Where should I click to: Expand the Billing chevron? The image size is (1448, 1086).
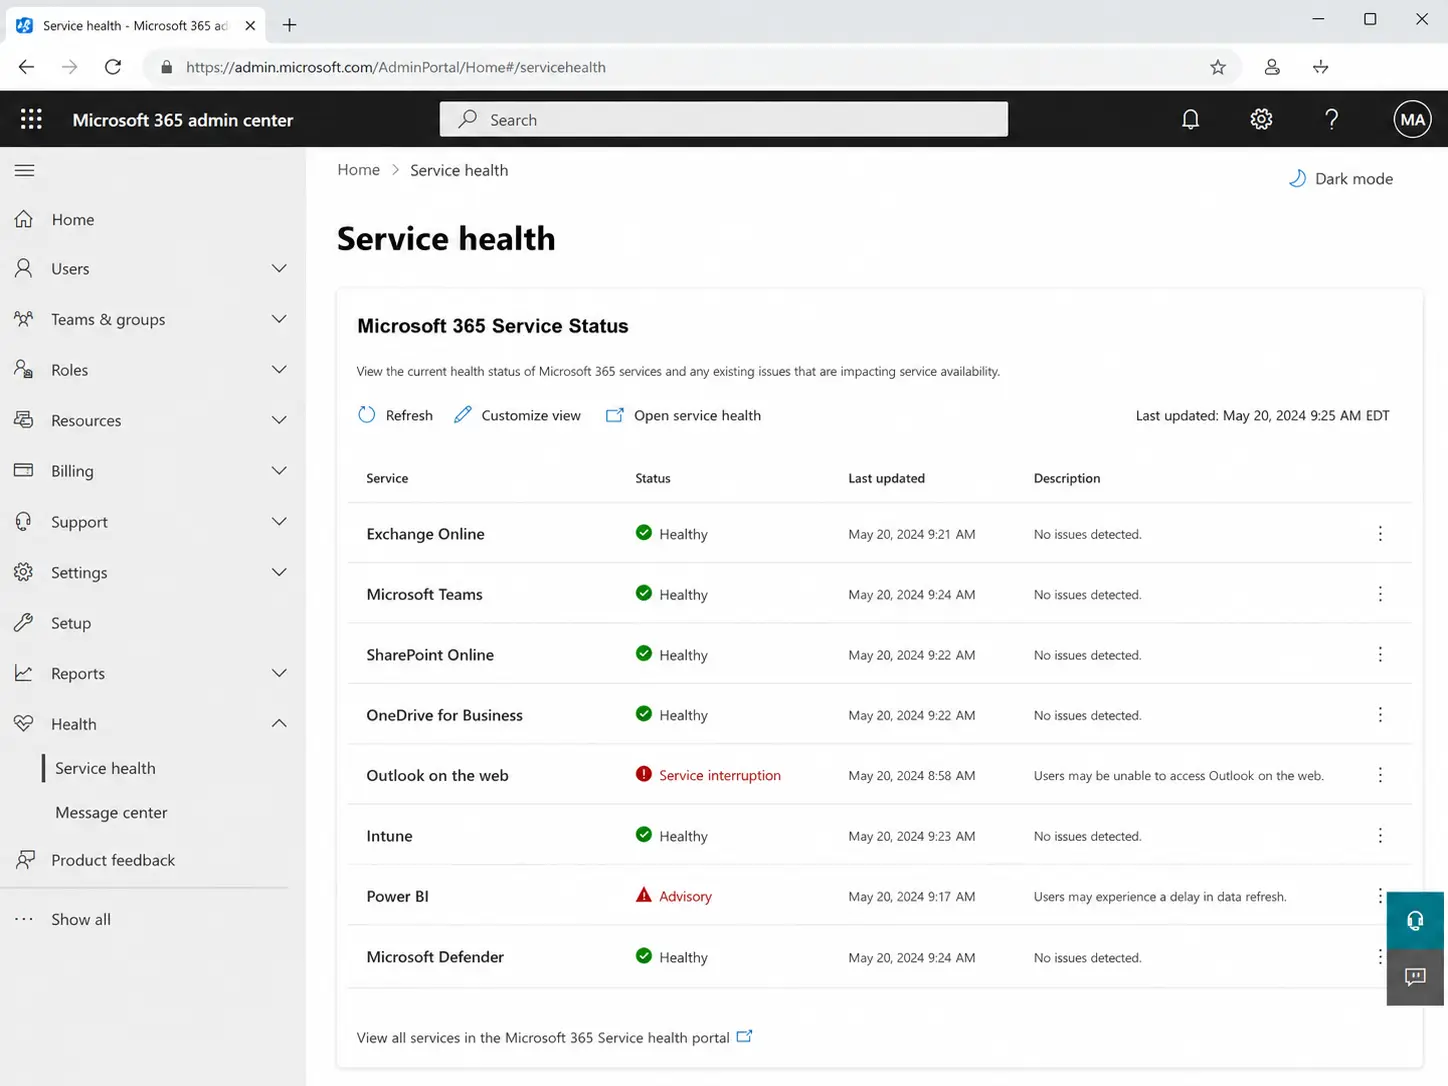click(279, 470)
